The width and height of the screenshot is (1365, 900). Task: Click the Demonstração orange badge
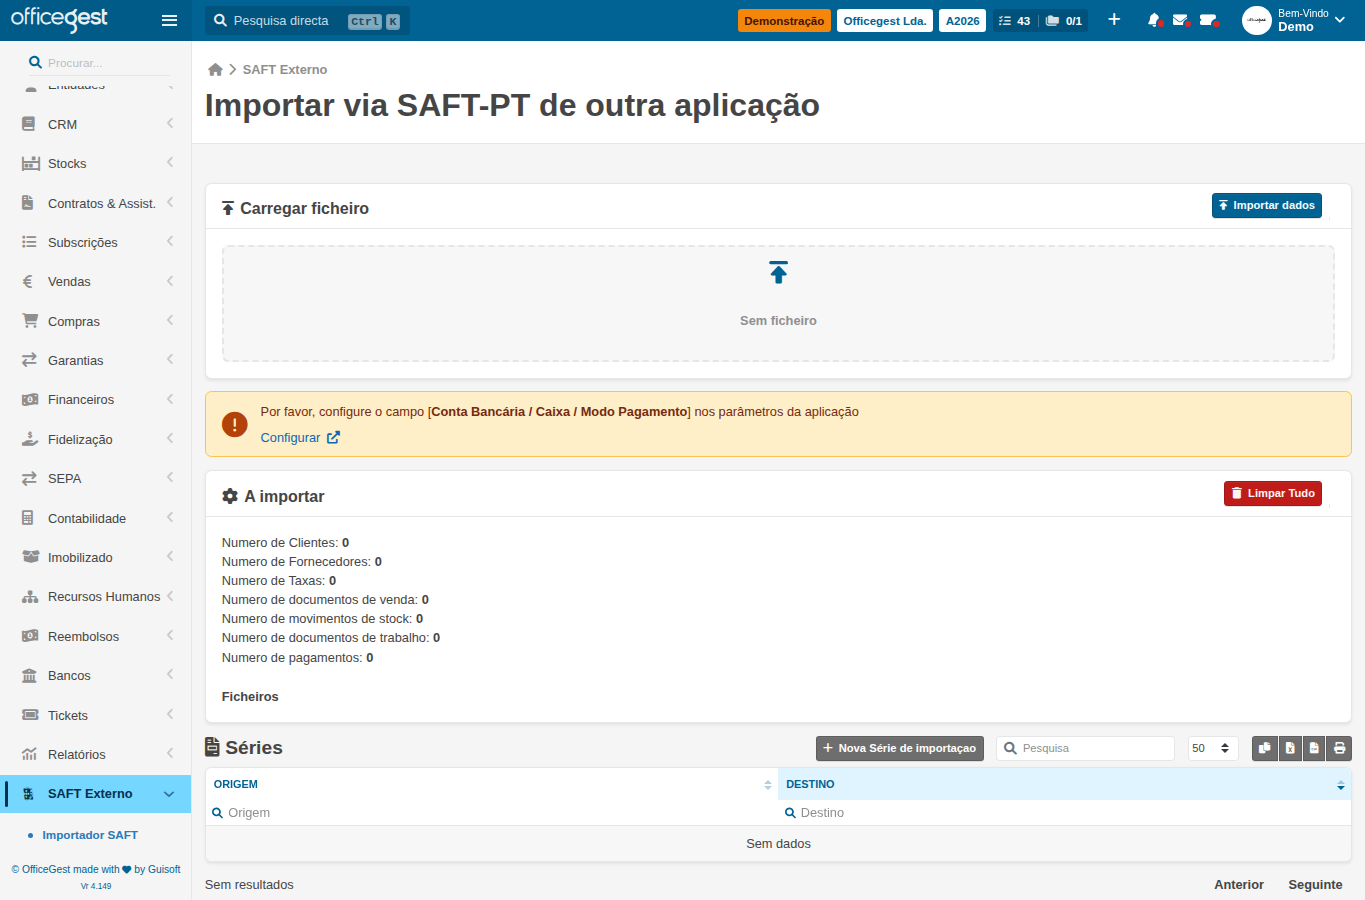[784, 20]
